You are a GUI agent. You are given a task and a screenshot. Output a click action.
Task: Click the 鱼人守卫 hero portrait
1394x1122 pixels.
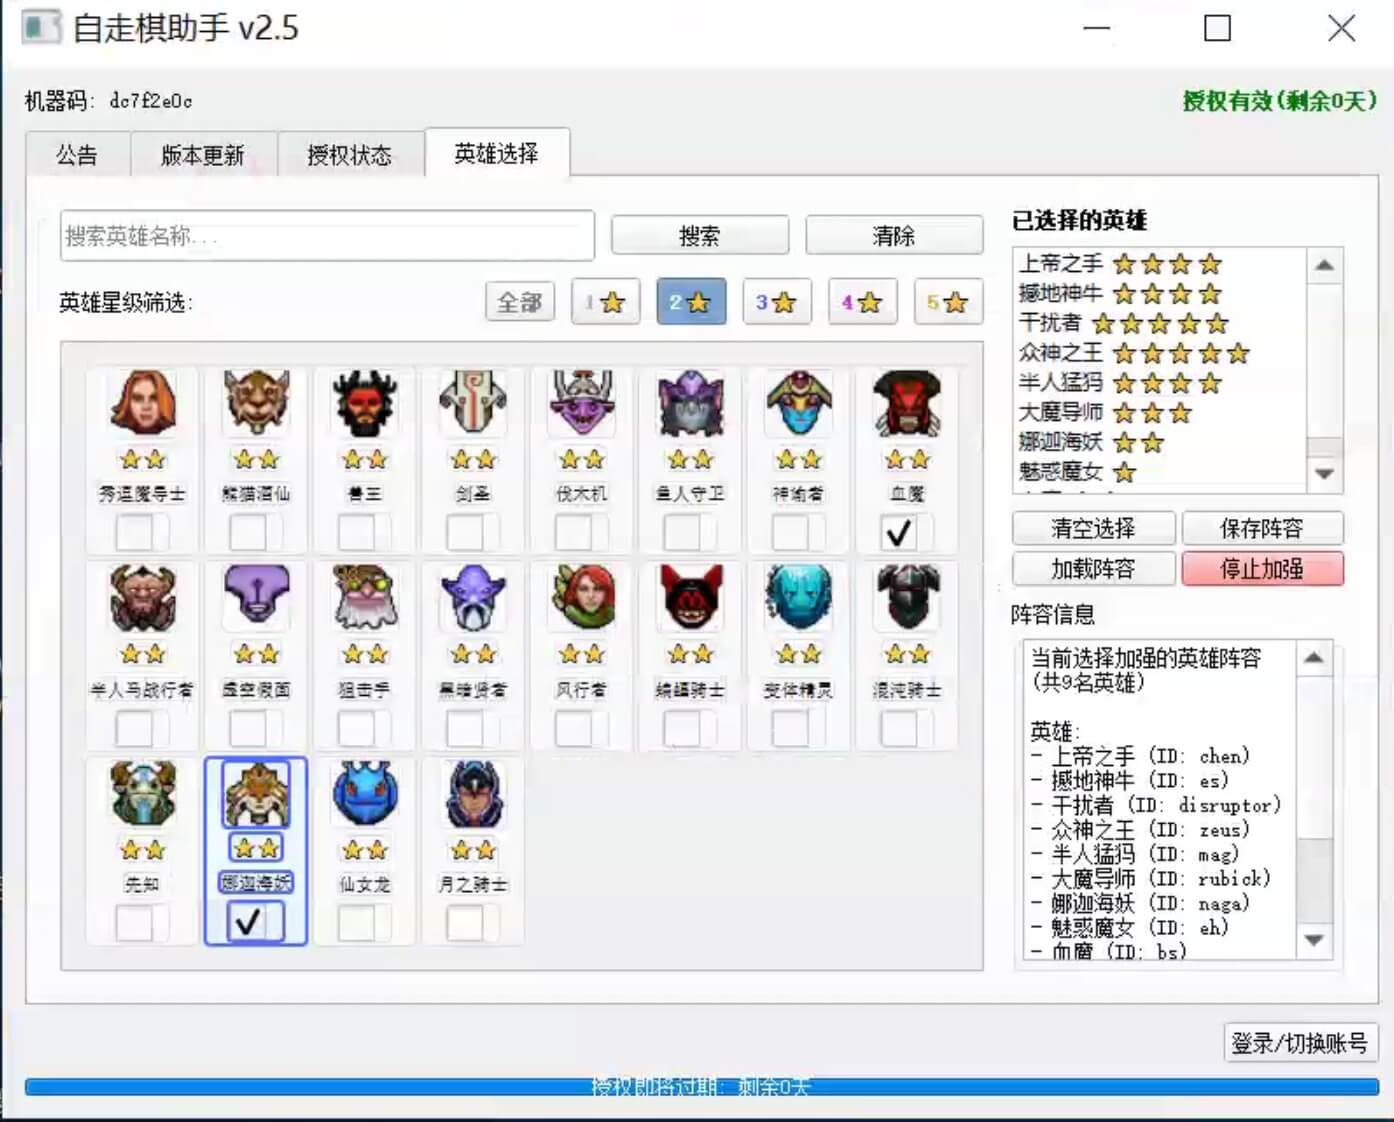(690, 403)
